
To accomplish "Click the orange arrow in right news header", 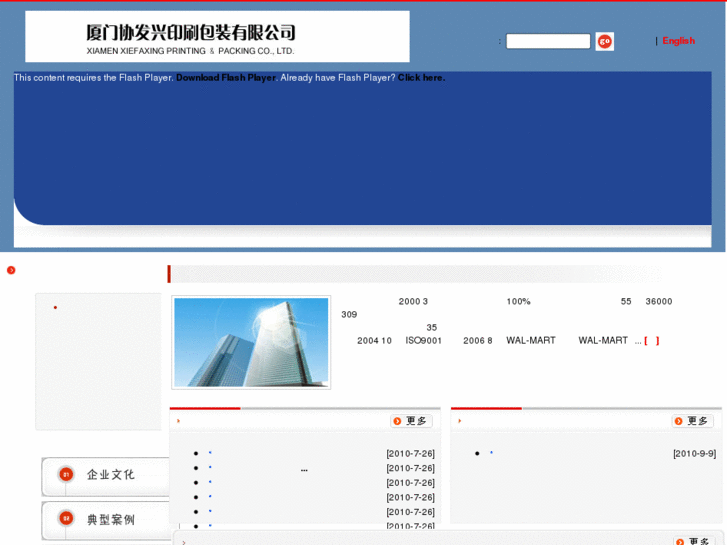I will [459, 421].
